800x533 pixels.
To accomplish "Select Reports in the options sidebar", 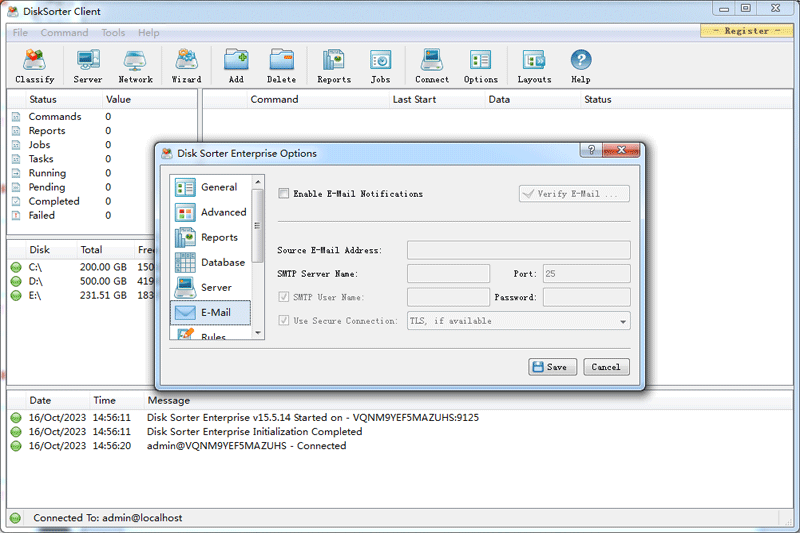I will pyautogui.click(x=212, y=237).
